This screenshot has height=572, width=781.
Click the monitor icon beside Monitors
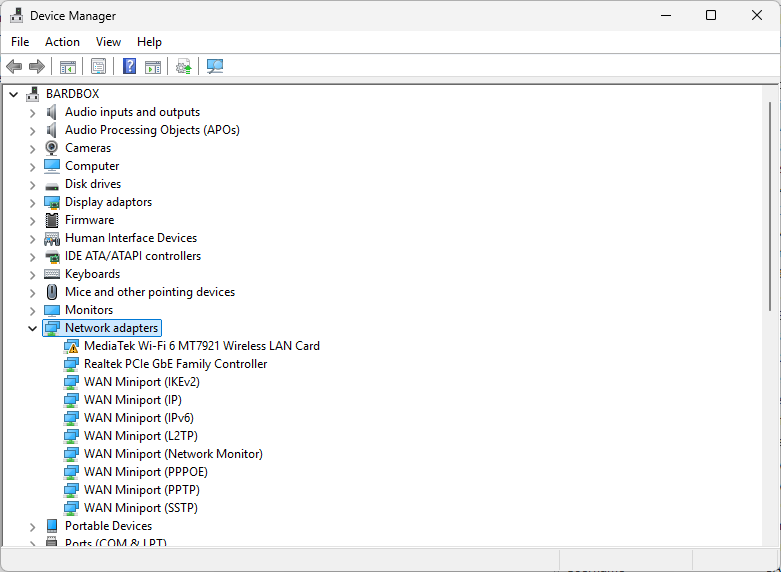point(52,310)
